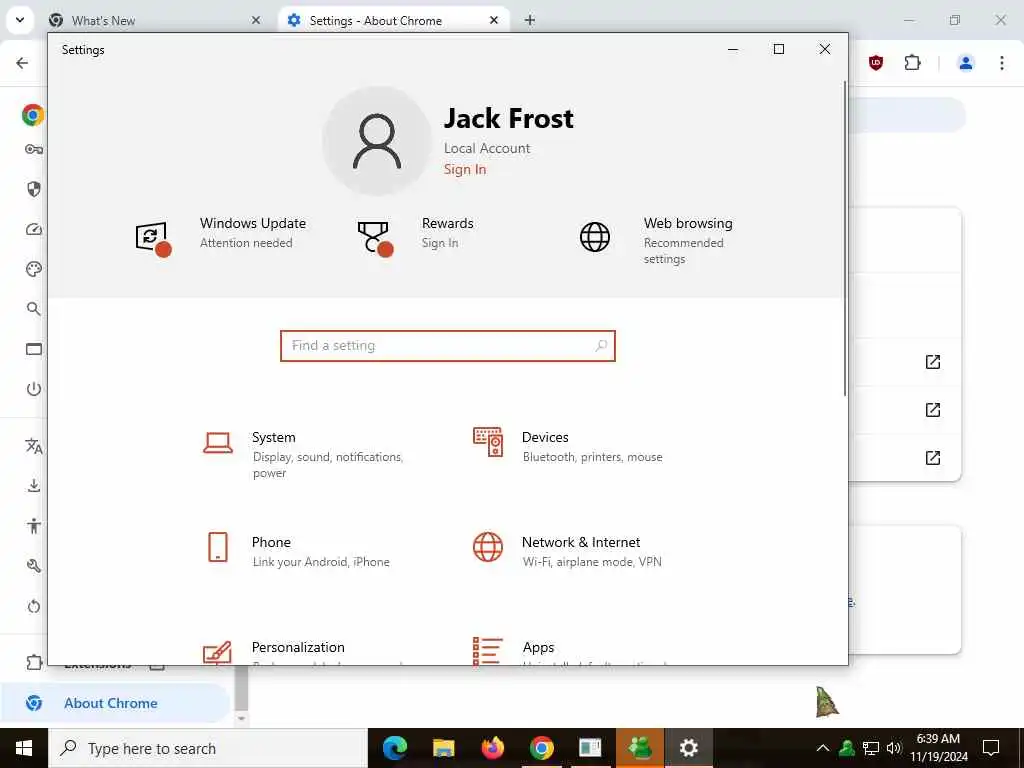Click the Google Chrome logo in the Chrome settings sidebar
The height and width of the screenshot is (768, 1024).
pyautogui.click(x=33, y=115)
